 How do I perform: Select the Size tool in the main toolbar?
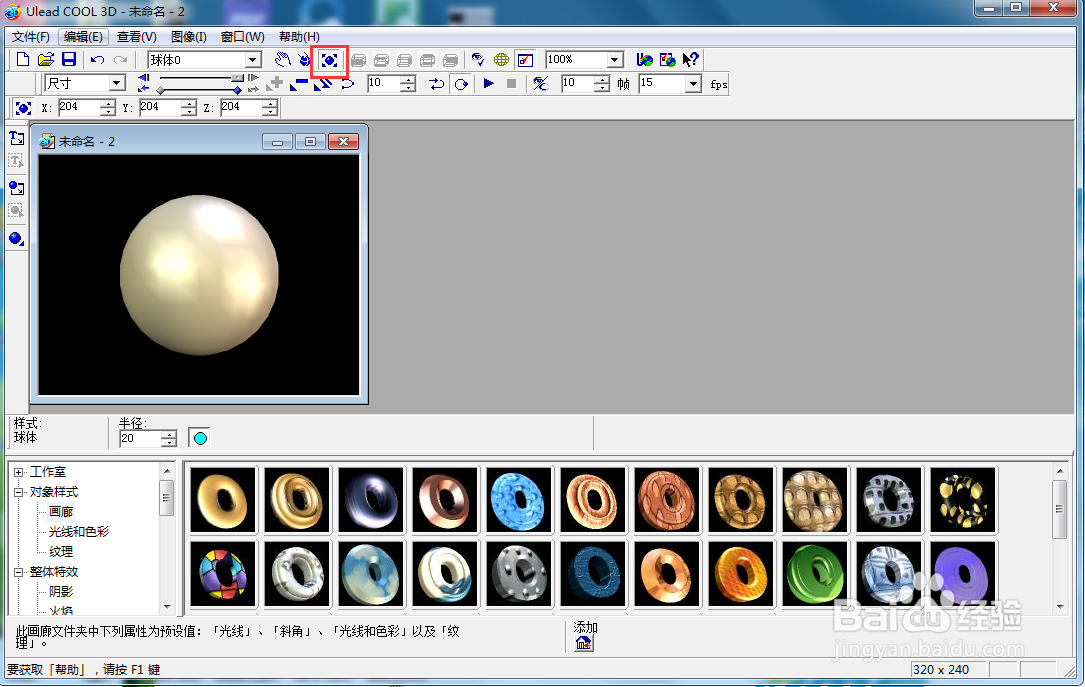coord(329,60)
